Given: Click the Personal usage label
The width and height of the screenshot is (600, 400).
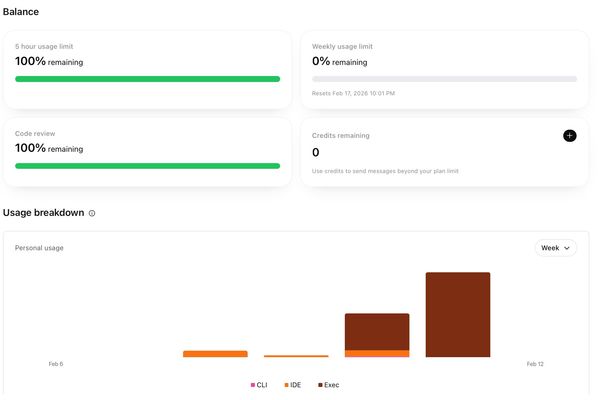Looking at the screenshot, I should pyautogui.click(x=39, y=247).
